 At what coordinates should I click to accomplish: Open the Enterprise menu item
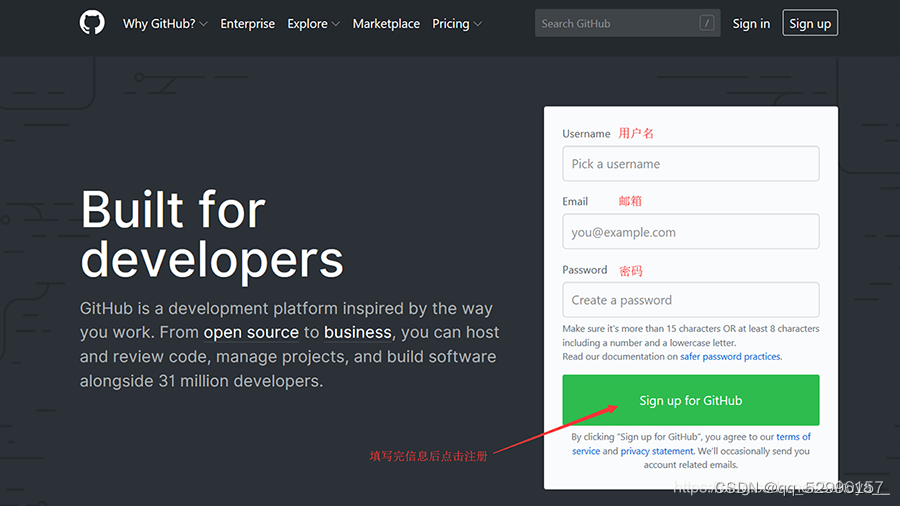(x=247, y=24)
